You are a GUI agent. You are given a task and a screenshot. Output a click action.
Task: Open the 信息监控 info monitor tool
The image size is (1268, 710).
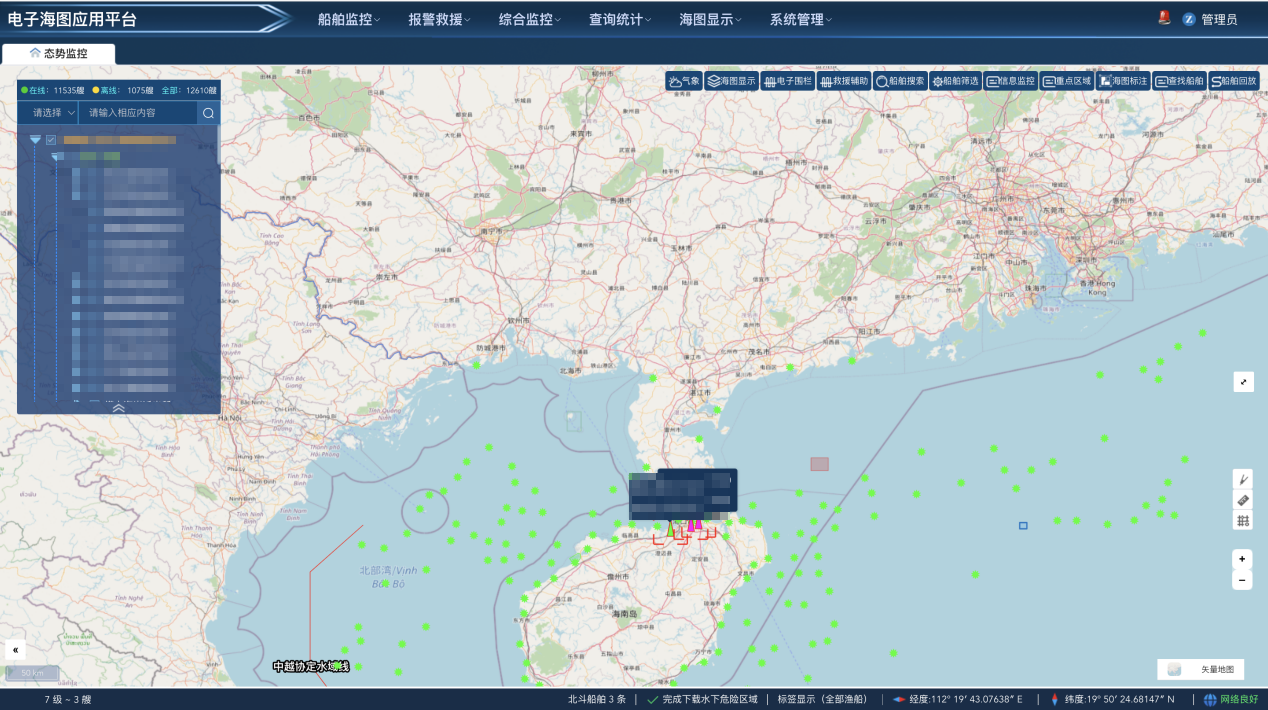(1011, 81)
